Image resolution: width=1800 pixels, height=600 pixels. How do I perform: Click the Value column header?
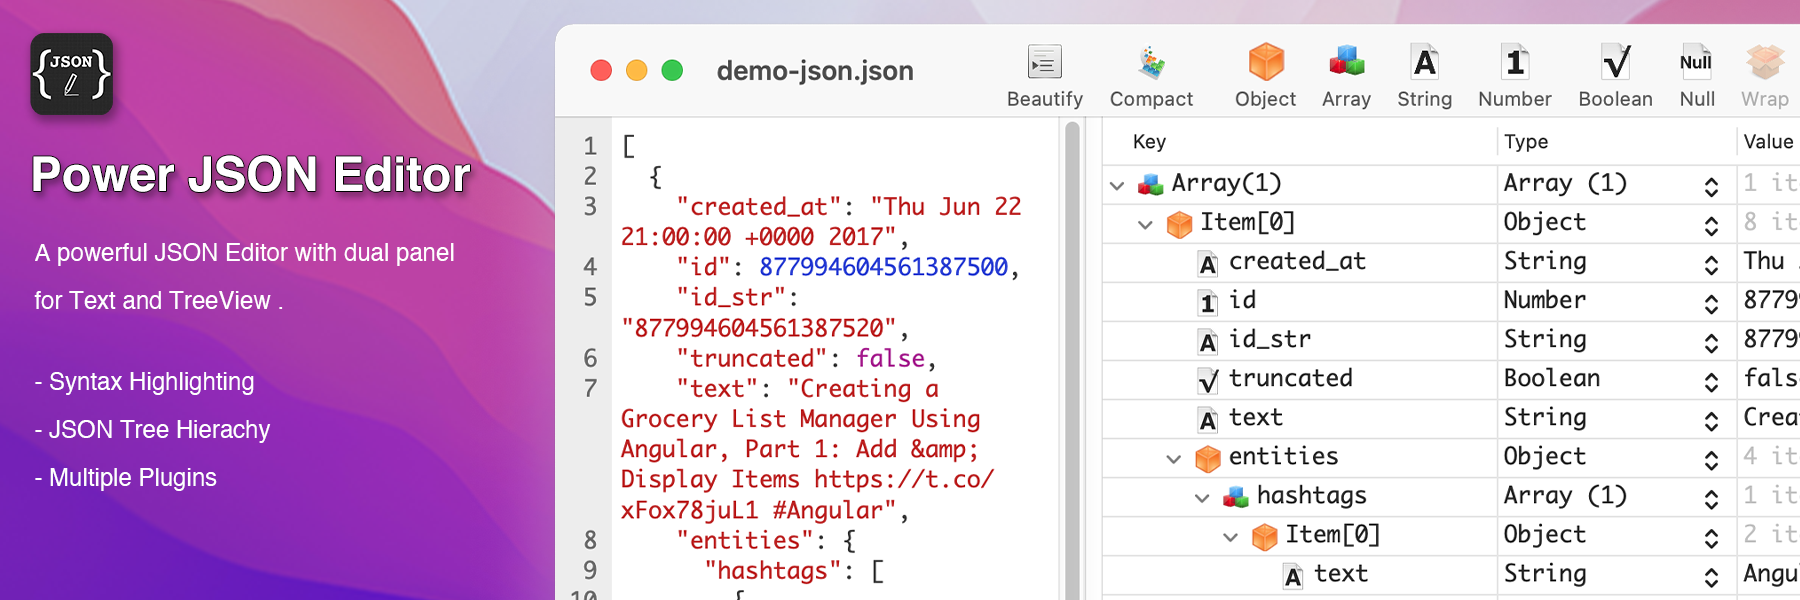point(1768,142)
